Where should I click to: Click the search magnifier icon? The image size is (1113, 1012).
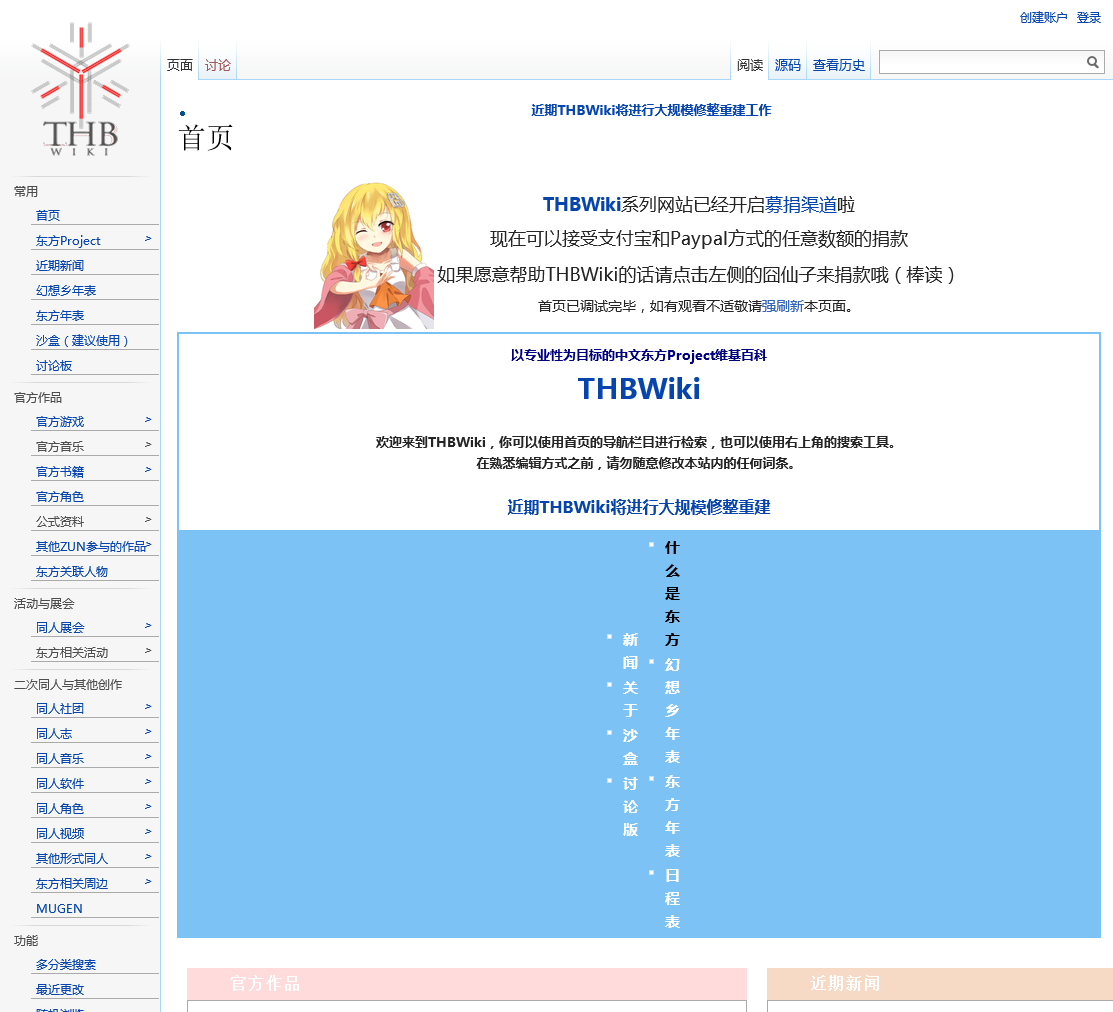(1092, 62)
